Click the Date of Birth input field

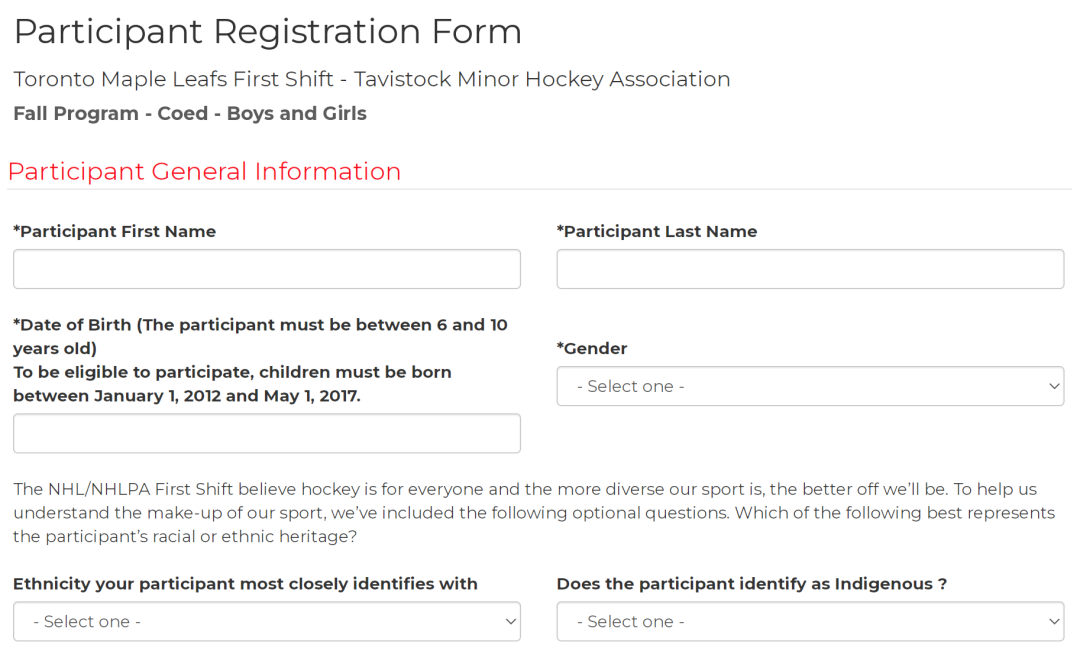tap(266, 433)
